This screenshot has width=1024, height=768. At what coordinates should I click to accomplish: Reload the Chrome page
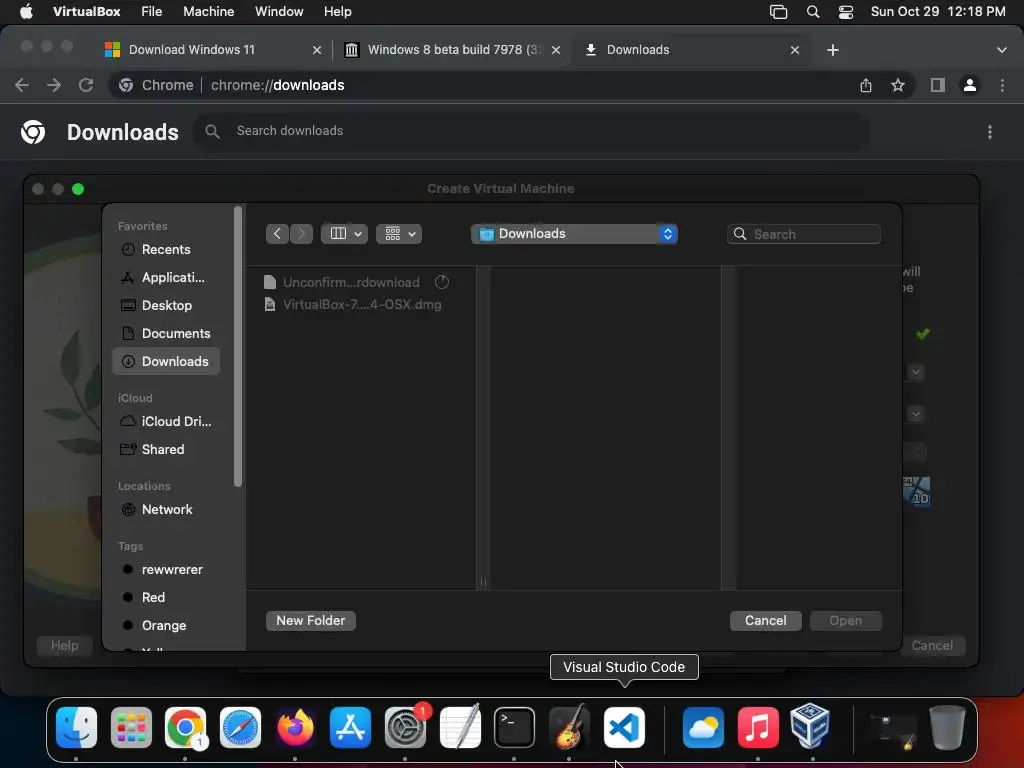coord(86,85)
